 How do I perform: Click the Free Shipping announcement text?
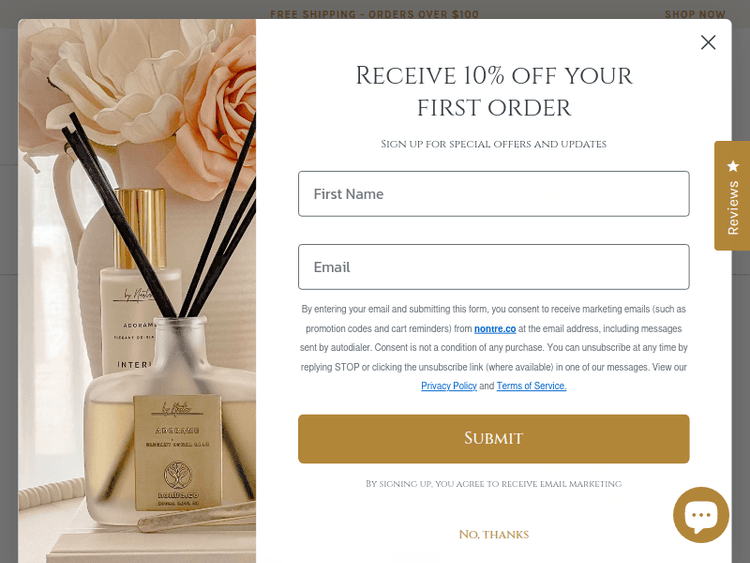pyautogui.click(x=375, y=14)
